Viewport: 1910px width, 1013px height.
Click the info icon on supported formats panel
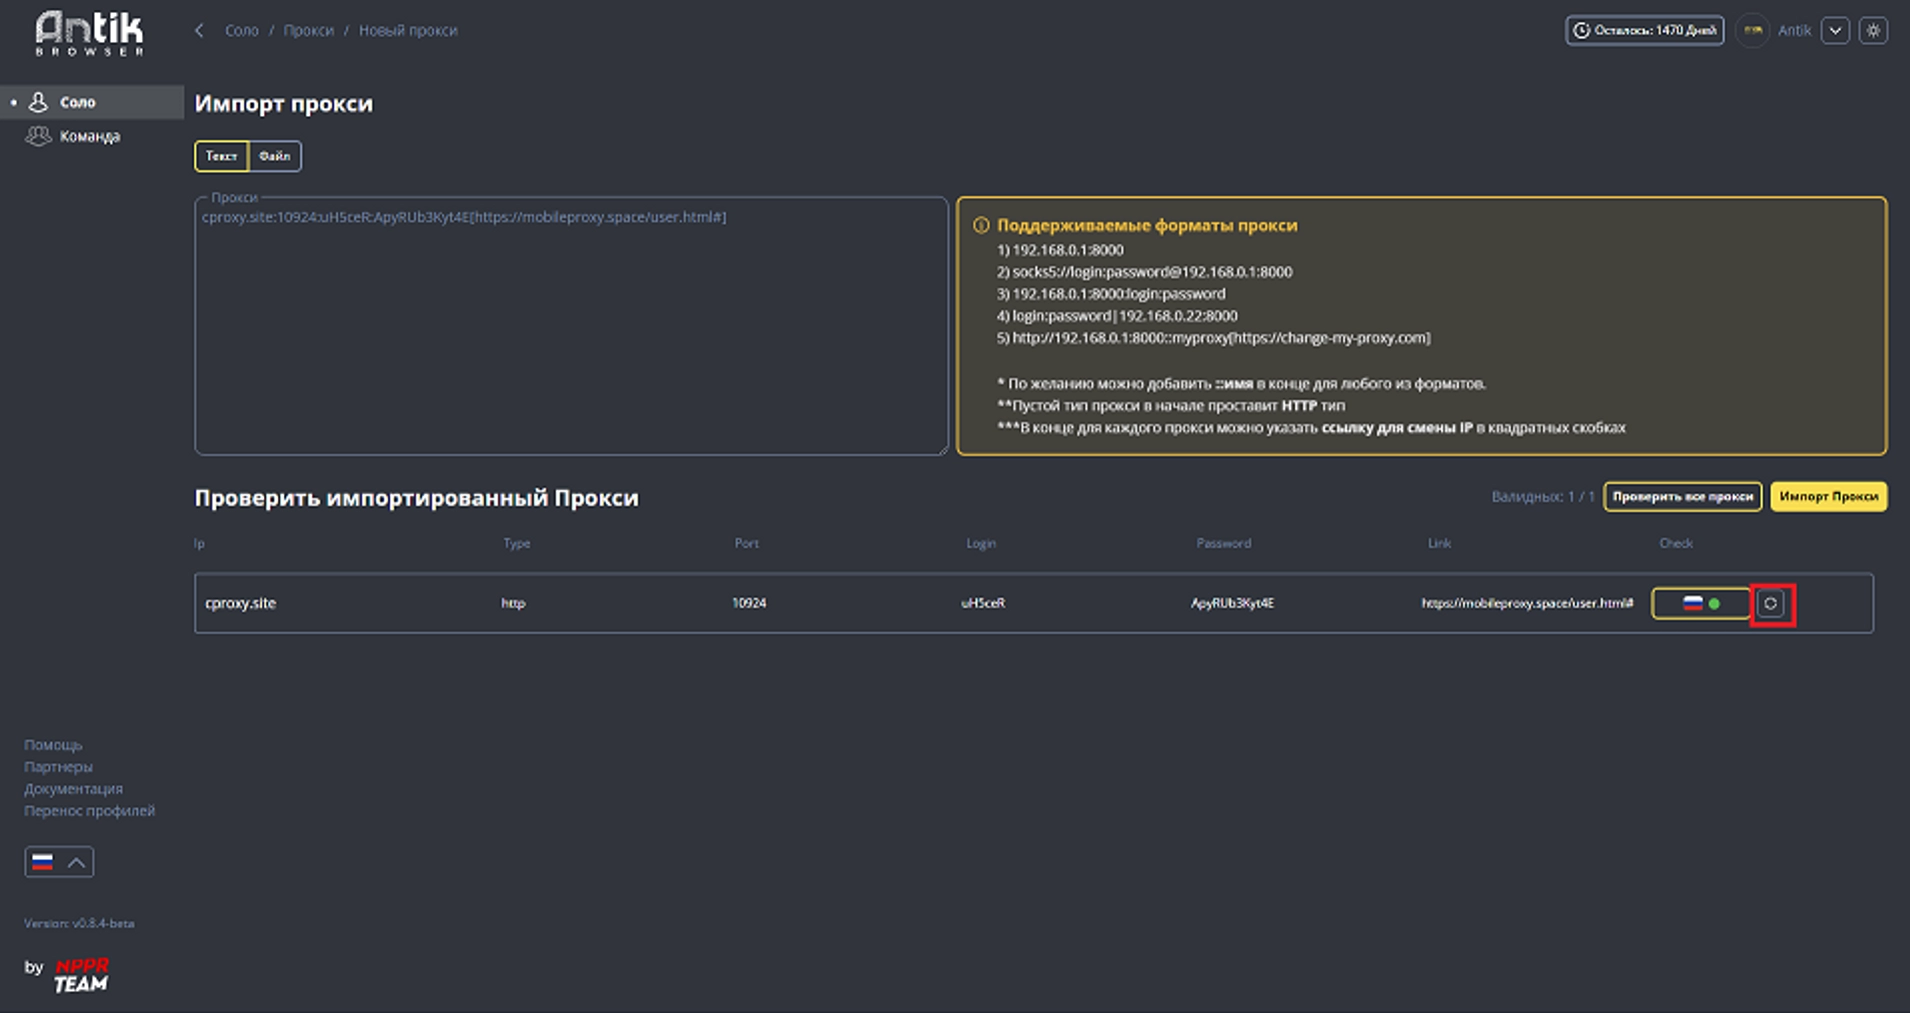pyautogui.click(x=983, y=225)
